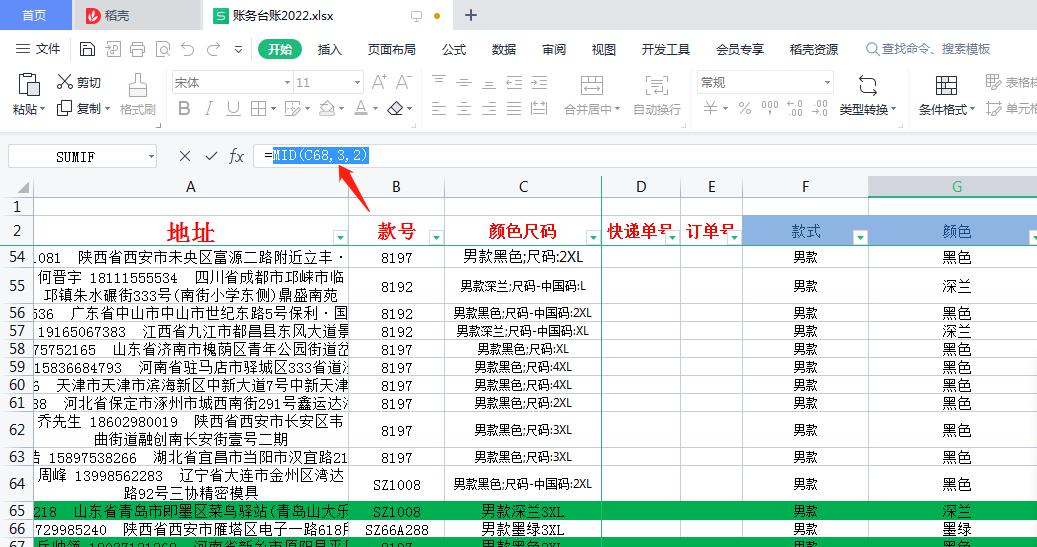Open the filter dropdown on 款号 header
The image size is (1037, 547).
pos(436,237)
